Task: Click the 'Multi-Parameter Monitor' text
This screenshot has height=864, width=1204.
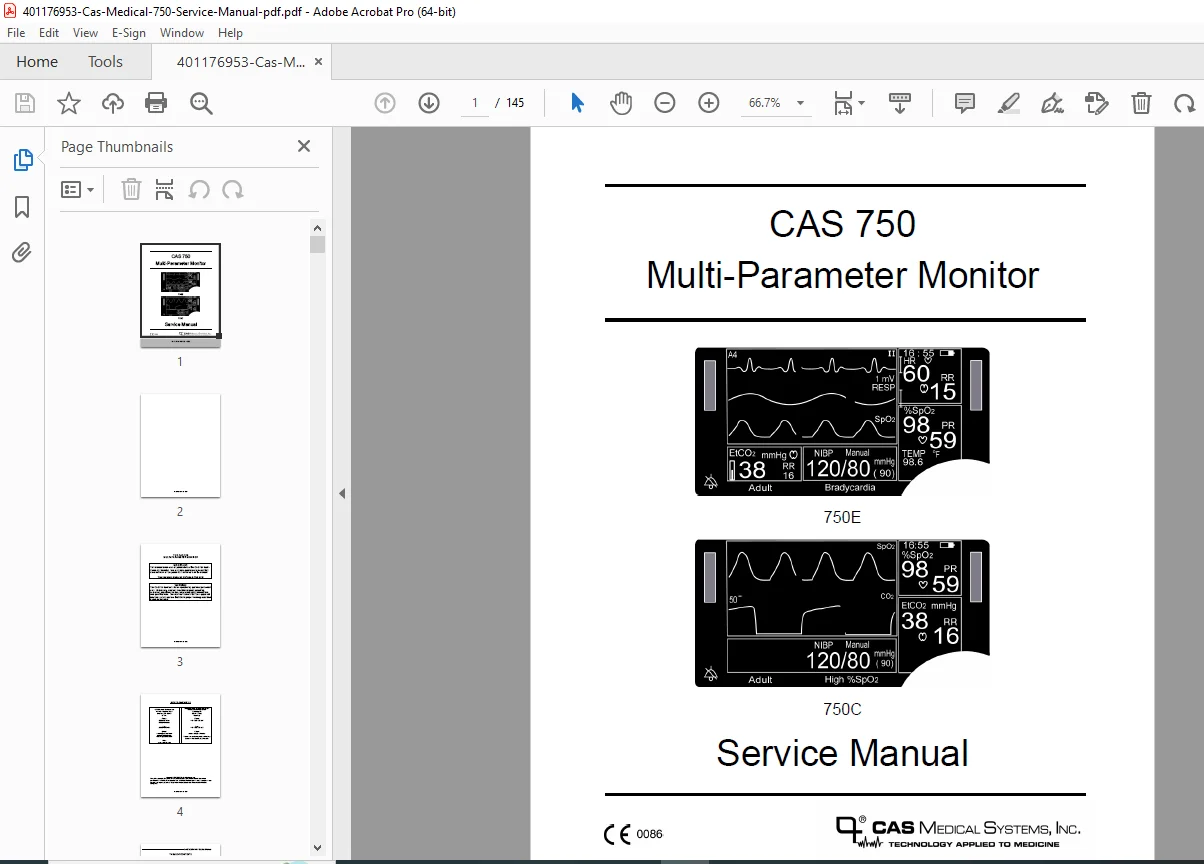Action: pos(842,275)
